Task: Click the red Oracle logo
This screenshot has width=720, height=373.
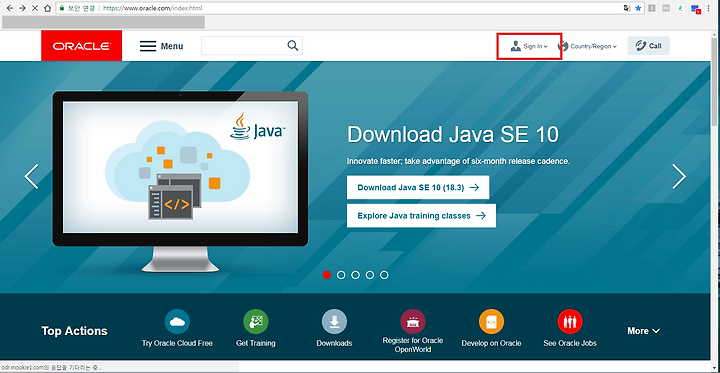Action: (81, 46)
